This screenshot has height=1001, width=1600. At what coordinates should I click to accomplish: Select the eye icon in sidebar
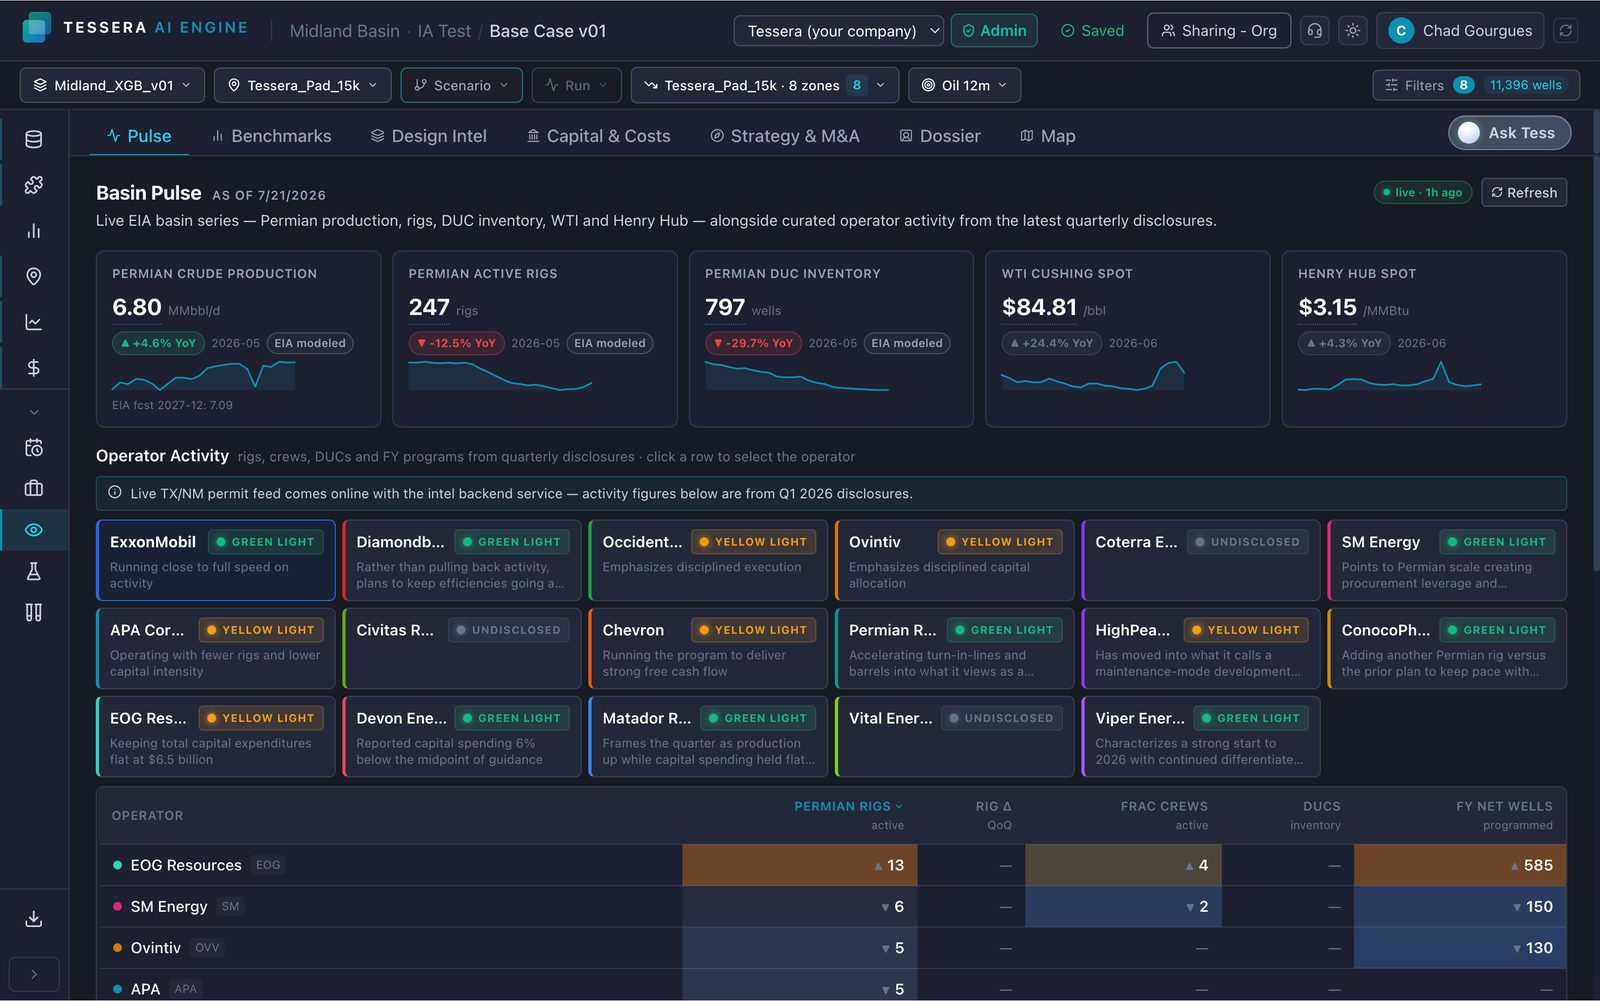tap(34, 530)
